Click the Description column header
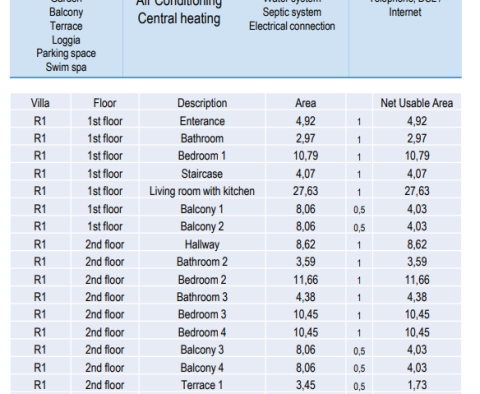The width and height of the screenshot is (480, 394). tap(202, 103)
